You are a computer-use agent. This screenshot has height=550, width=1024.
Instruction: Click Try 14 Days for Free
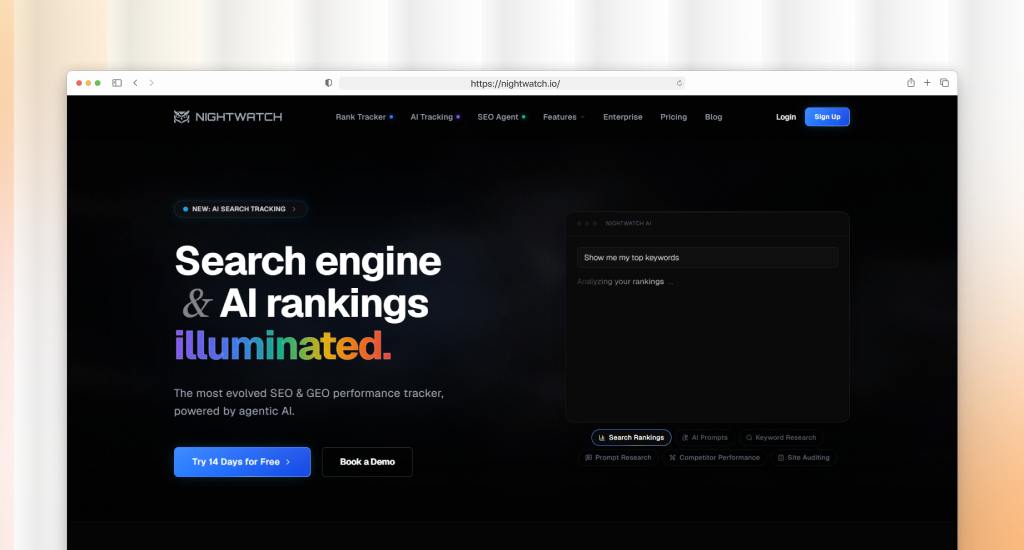click(242, 462)
